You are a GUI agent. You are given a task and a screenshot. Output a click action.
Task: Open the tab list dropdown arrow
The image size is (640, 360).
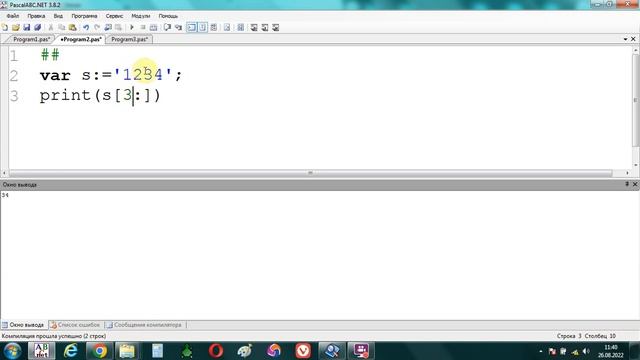coord(625,39)
